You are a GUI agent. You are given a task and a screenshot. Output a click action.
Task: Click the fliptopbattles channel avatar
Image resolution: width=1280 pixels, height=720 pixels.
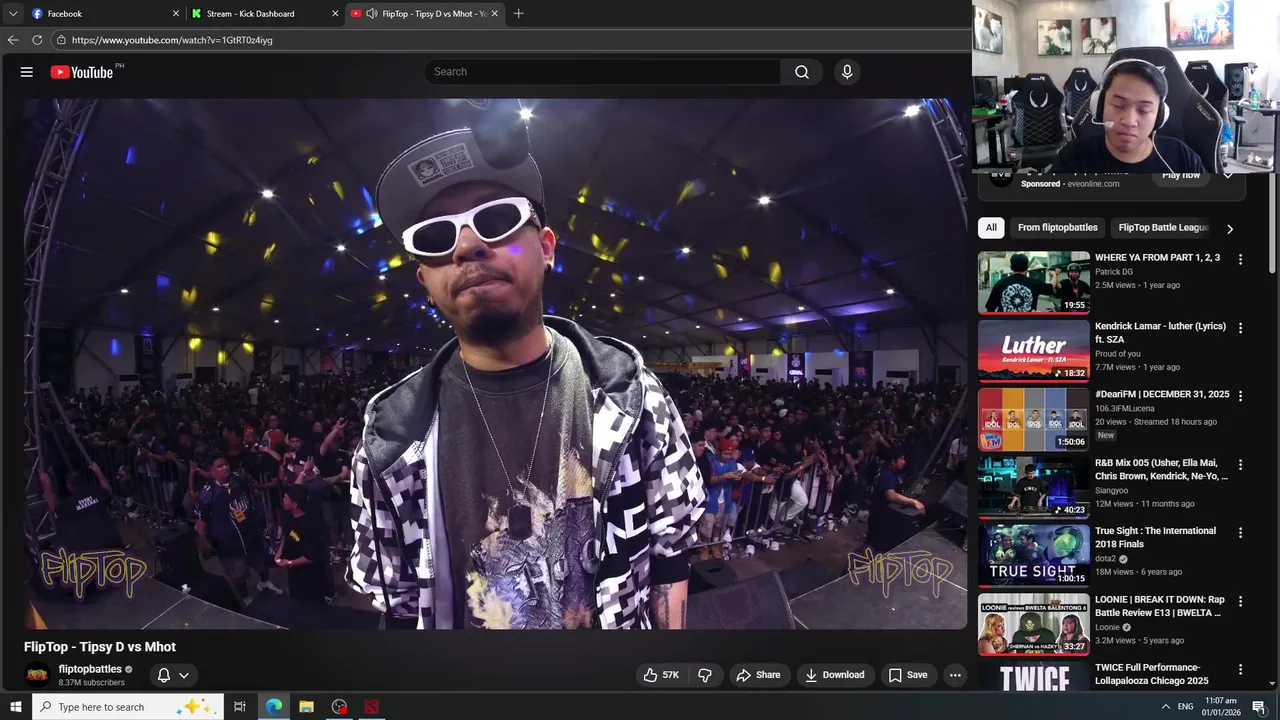click(x=37, y=675)
